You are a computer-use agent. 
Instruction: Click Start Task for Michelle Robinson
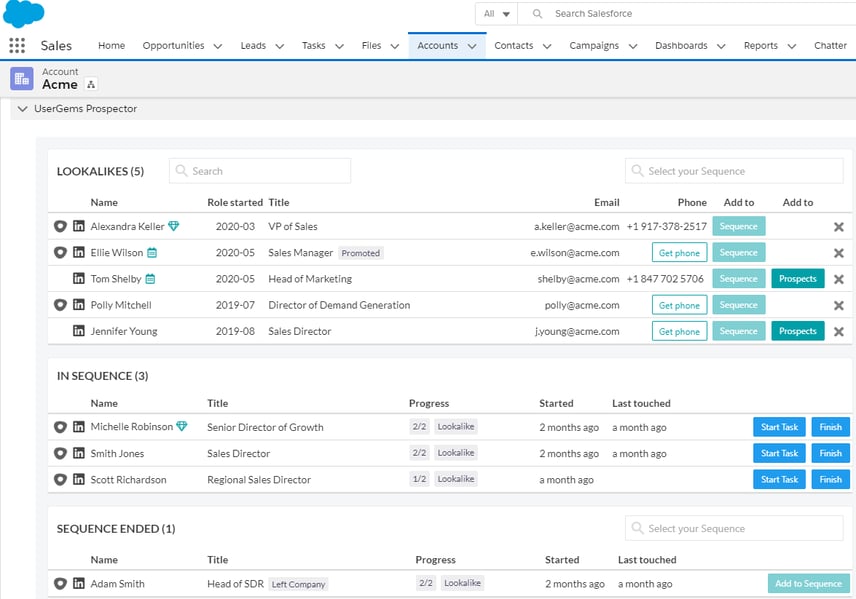779,427
